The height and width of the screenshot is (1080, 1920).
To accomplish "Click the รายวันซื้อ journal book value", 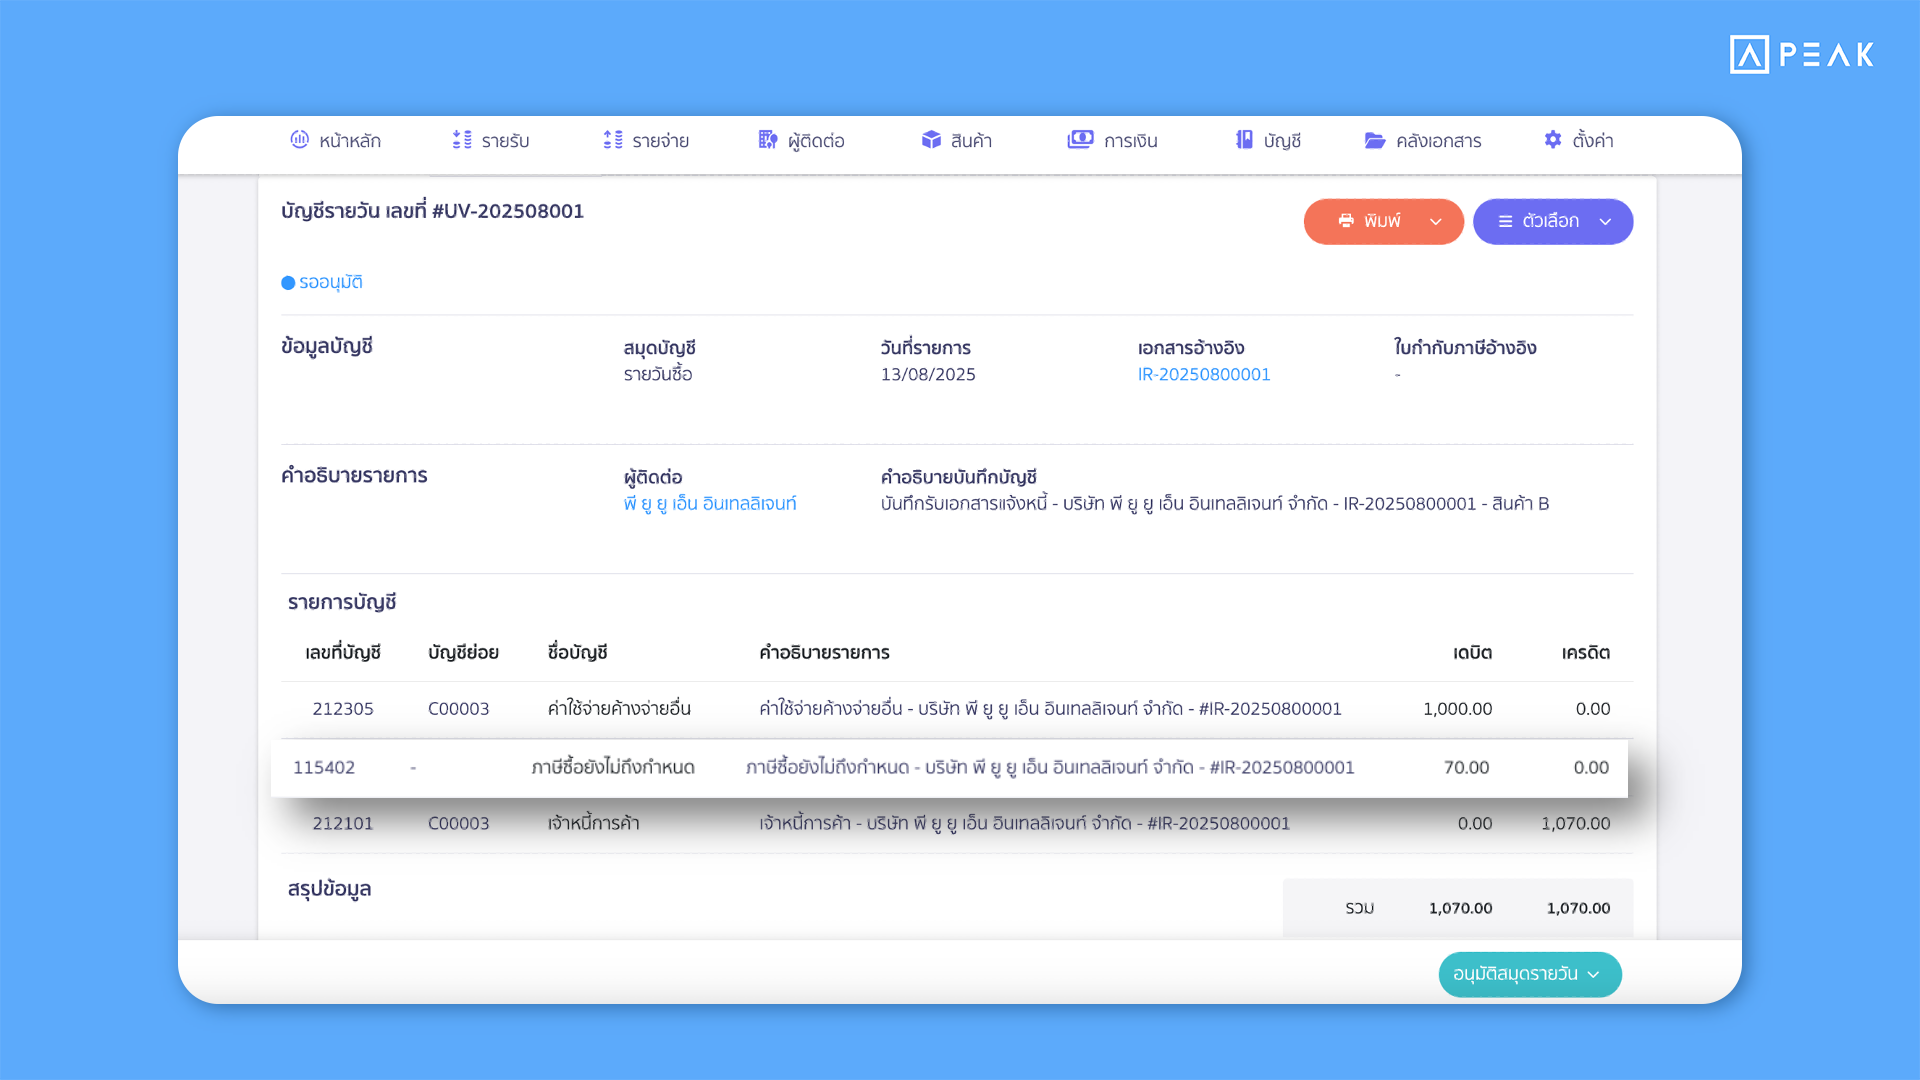I will click(658, 375).
